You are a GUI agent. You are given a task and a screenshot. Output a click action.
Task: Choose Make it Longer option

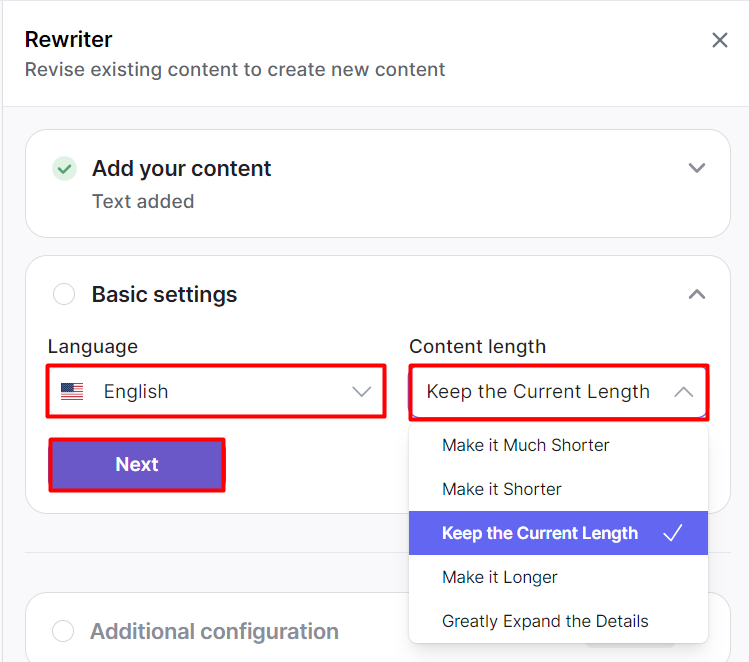pos(500,577)
